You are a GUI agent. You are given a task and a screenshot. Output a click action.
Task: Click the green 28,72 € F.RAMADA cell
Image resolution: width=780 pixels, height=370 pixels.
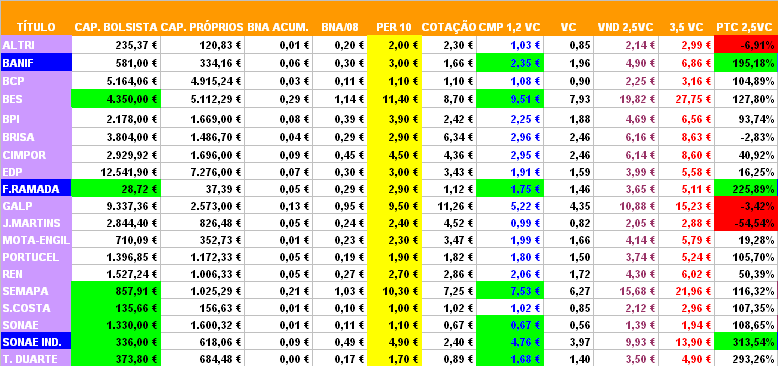(116, 189)
